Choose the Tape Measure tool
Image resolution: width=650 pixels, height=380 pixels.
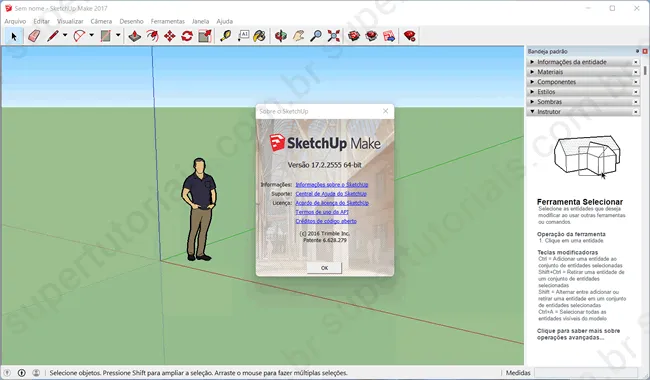tap(226, 36)
